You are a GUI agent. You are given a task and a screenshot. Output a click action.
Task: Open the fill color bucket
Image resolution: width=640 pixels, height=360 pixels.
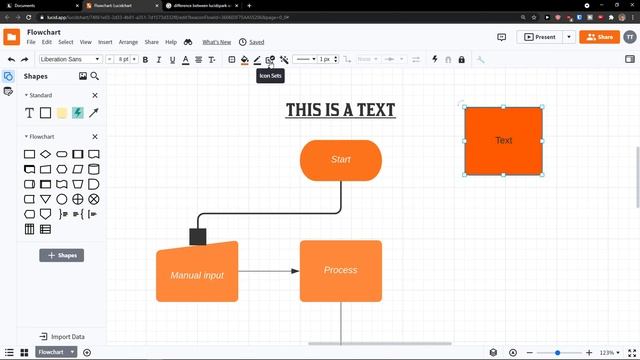tap(244, 60)
